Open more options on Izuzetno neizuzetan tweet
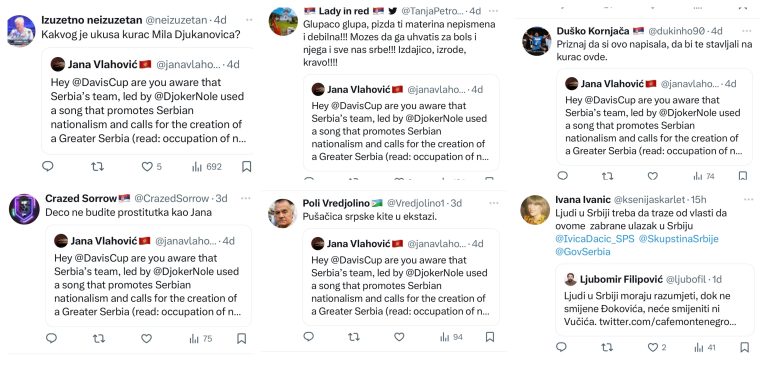 [x=250, y=20]
